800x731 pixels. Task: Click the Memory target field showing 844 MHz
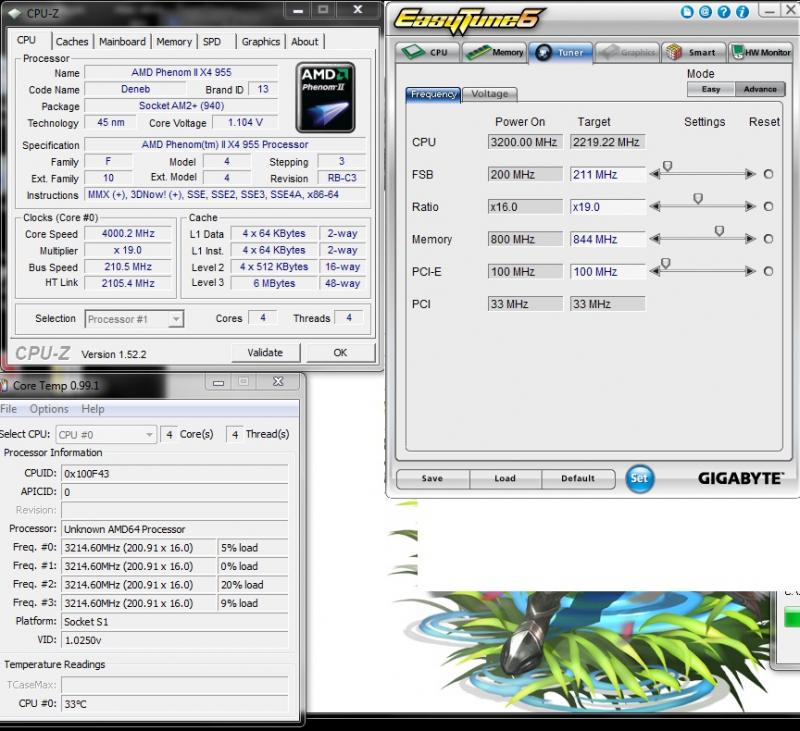608,239
